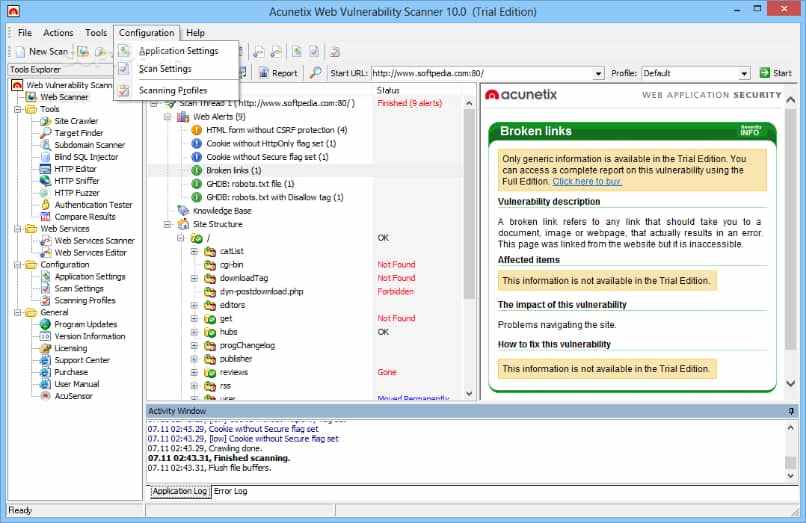
Task: Open AcuSensor item
Action: (x=73, y=396)
